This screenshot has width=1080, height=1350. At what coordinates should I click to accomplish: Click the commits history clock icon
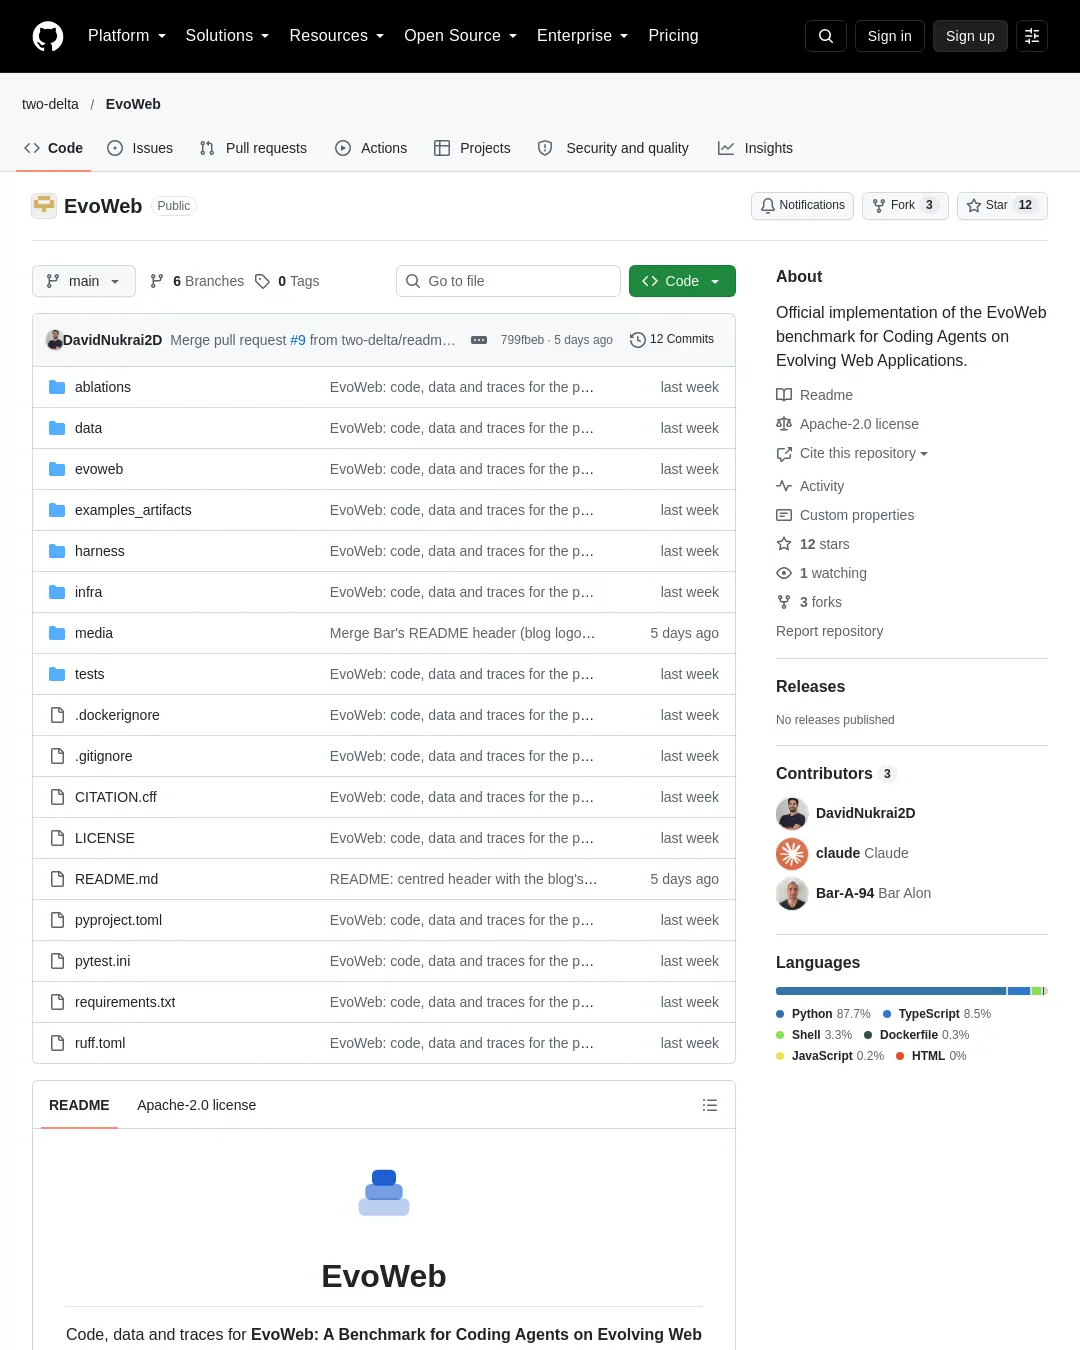tap(638, 340)
